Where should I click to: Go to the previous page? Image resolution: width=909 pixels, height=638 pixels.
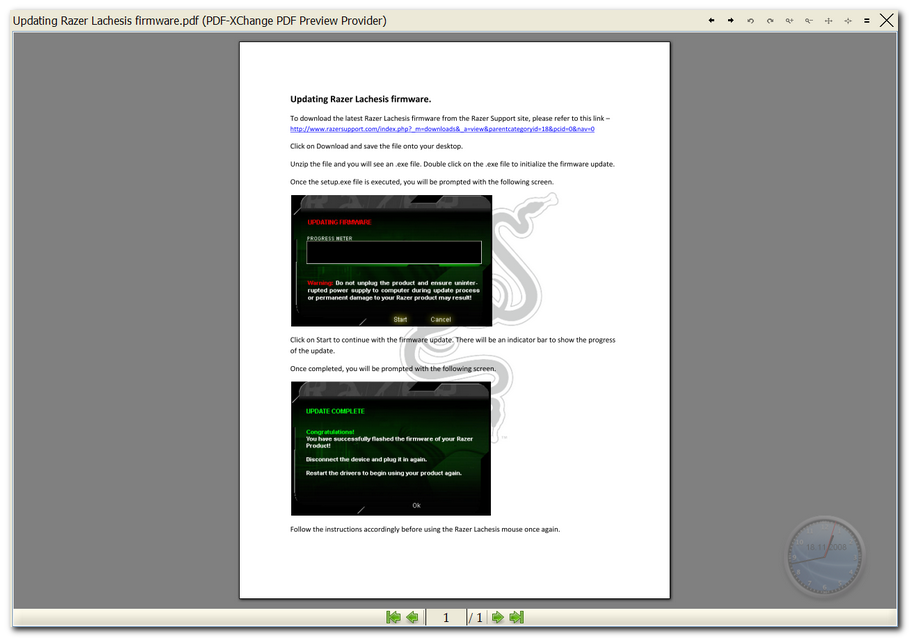pyautogui.click(x=412, y=617)
